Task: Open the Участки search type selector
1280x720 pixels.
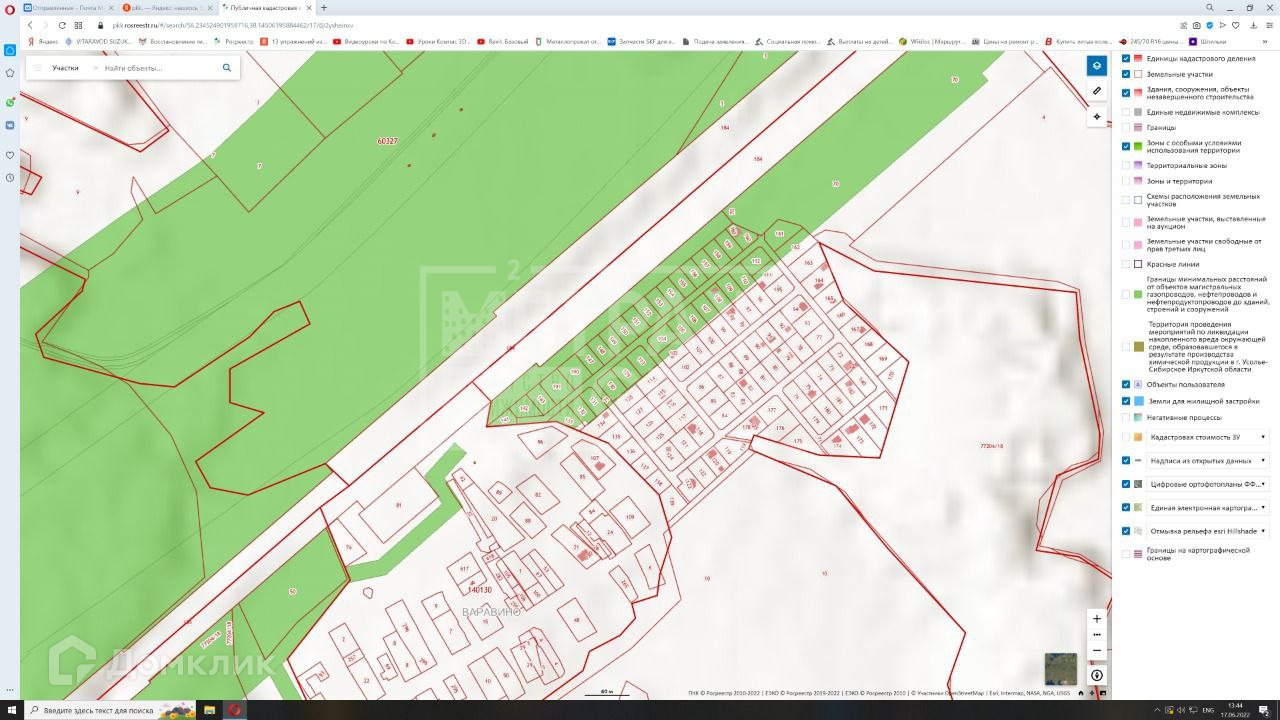Action: click(x=65, y=68)
